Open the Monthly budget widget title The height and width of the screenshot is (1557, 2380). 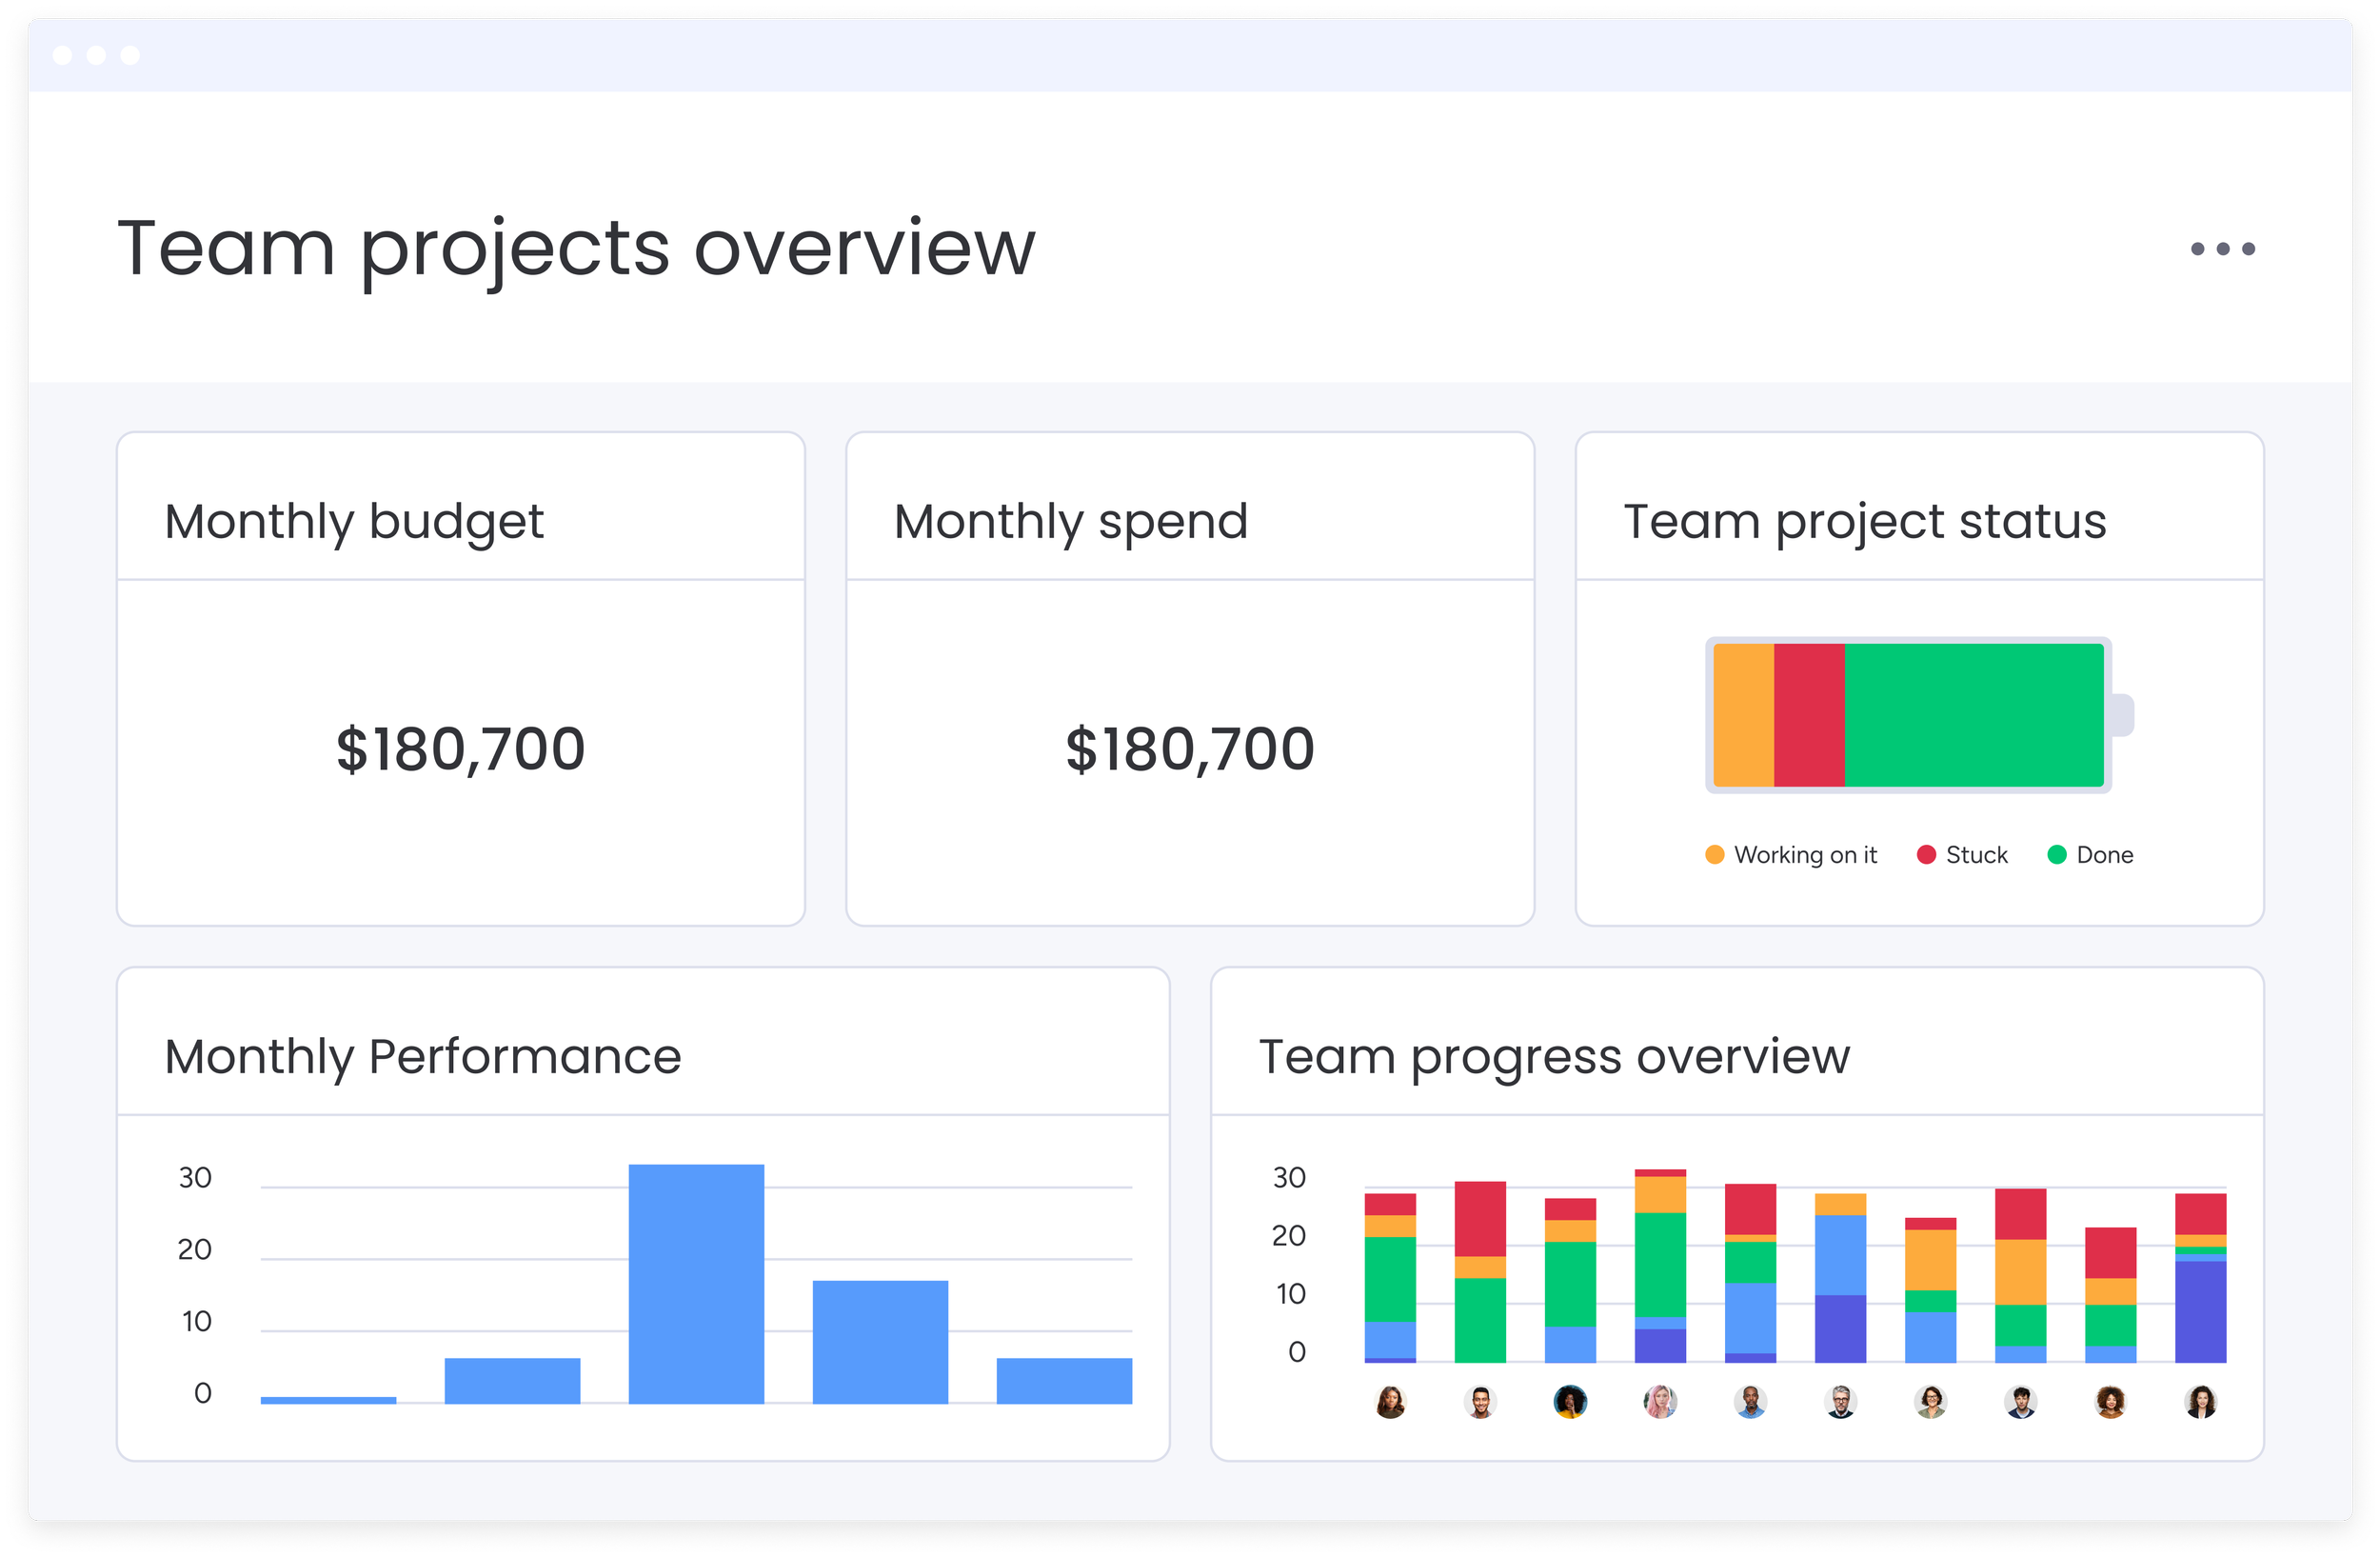point(354,521)
